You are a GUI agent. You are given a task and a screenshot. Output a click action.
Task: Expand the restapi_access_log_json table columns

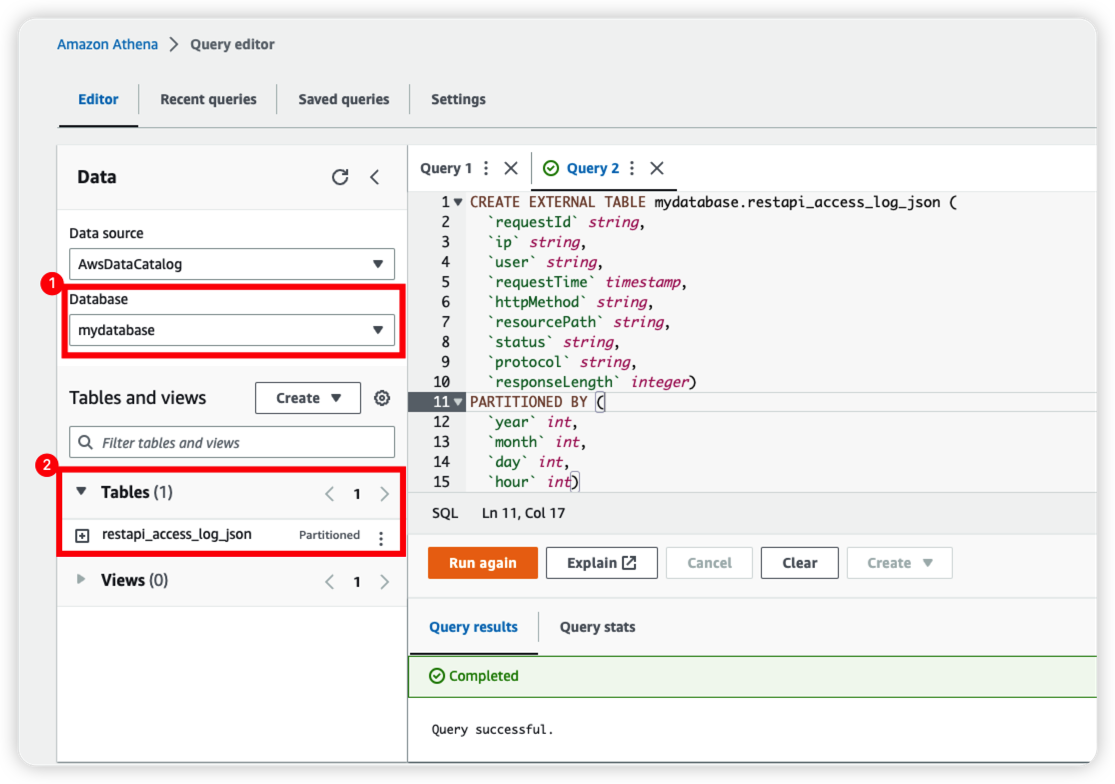(83, 535)
